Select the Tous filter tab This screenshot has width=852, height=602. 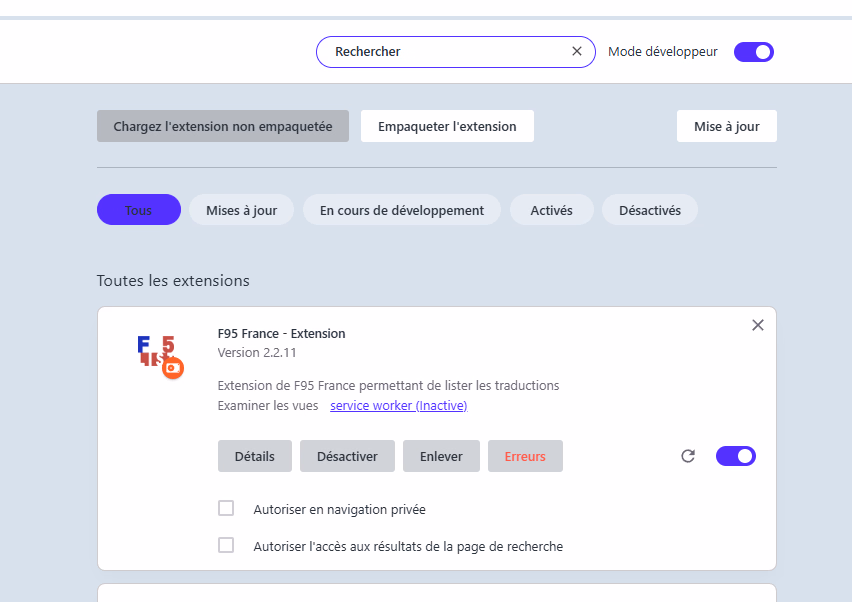139,210
